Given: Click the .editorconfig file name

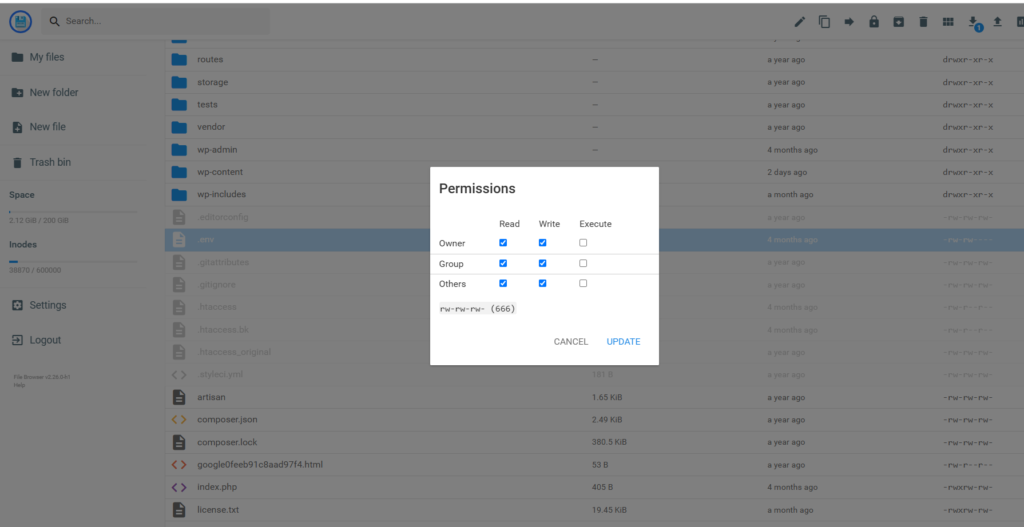Looking at the screenshot, I should point(223,217).
